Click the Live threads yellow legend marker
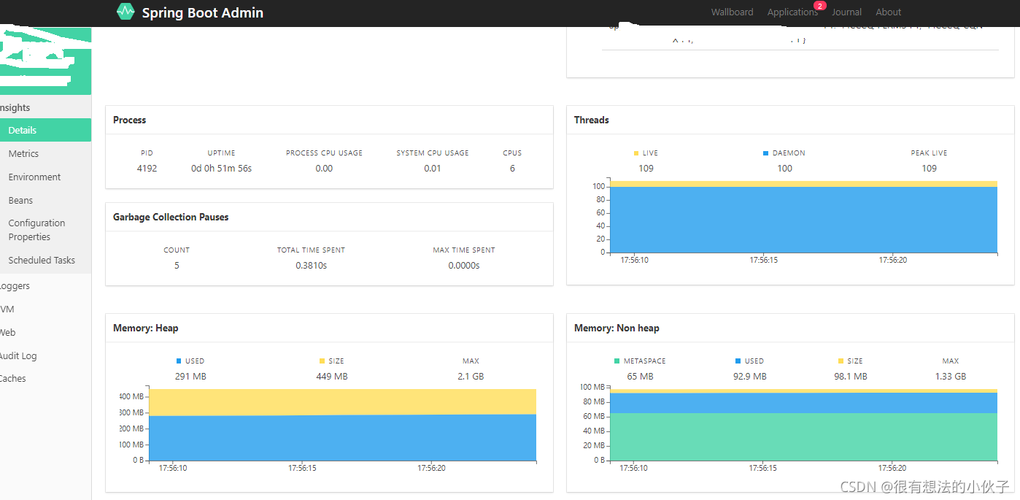Screen dimensions: 1020x500 [636, 153]
